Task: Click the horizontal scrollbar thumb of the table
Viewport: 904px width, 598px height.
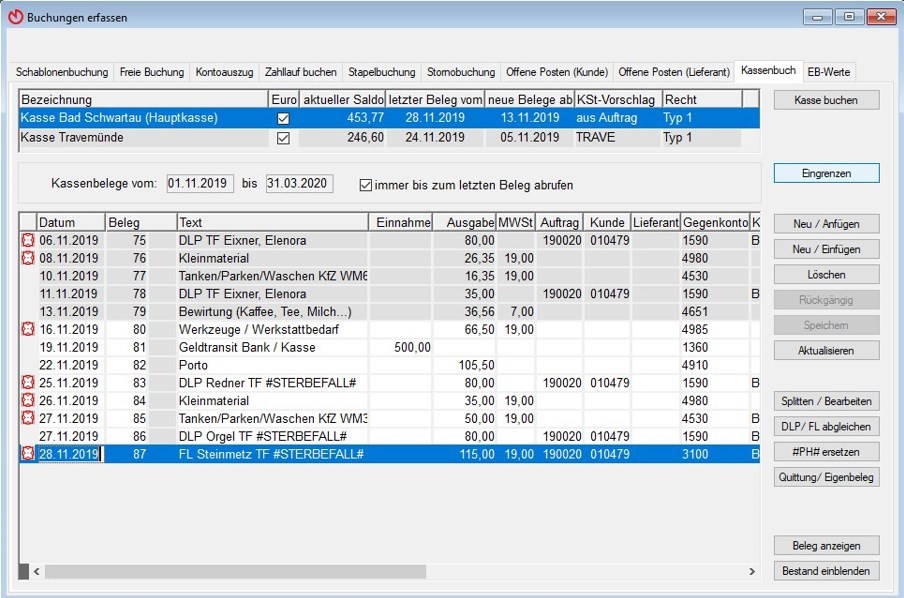Action: [x=235, y=571]
